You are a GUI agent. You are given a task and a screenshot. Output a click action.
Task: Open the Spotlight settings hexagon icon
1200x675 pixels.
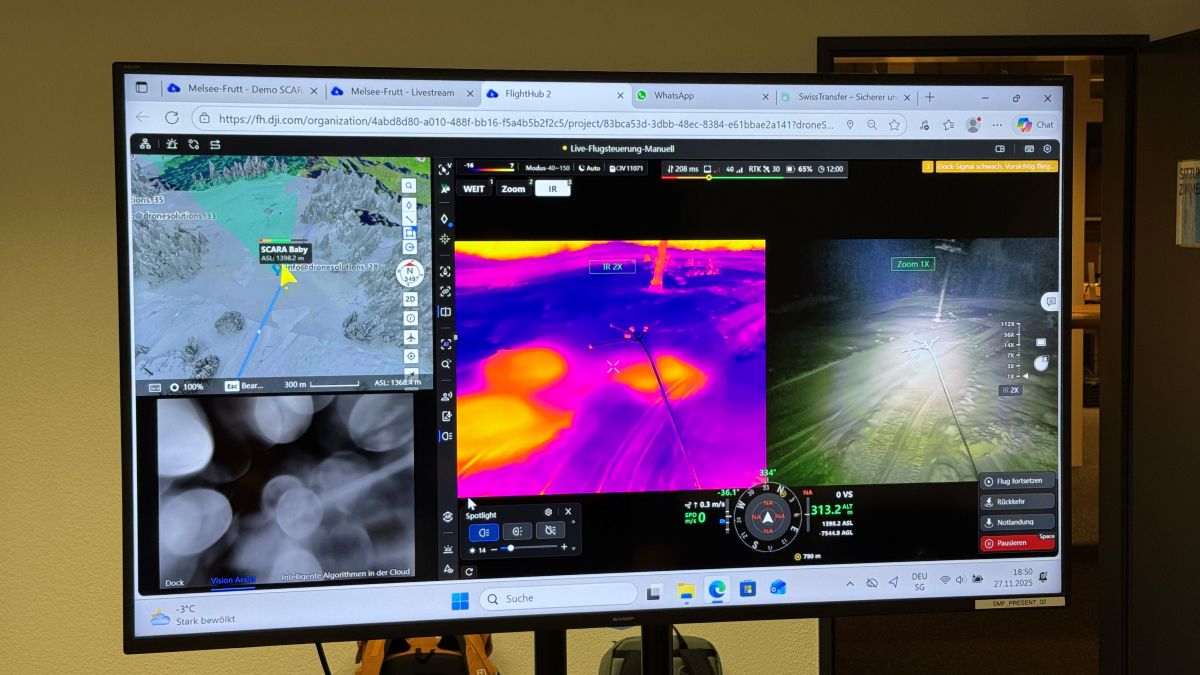pyautogui.click(x=548, y=512)
